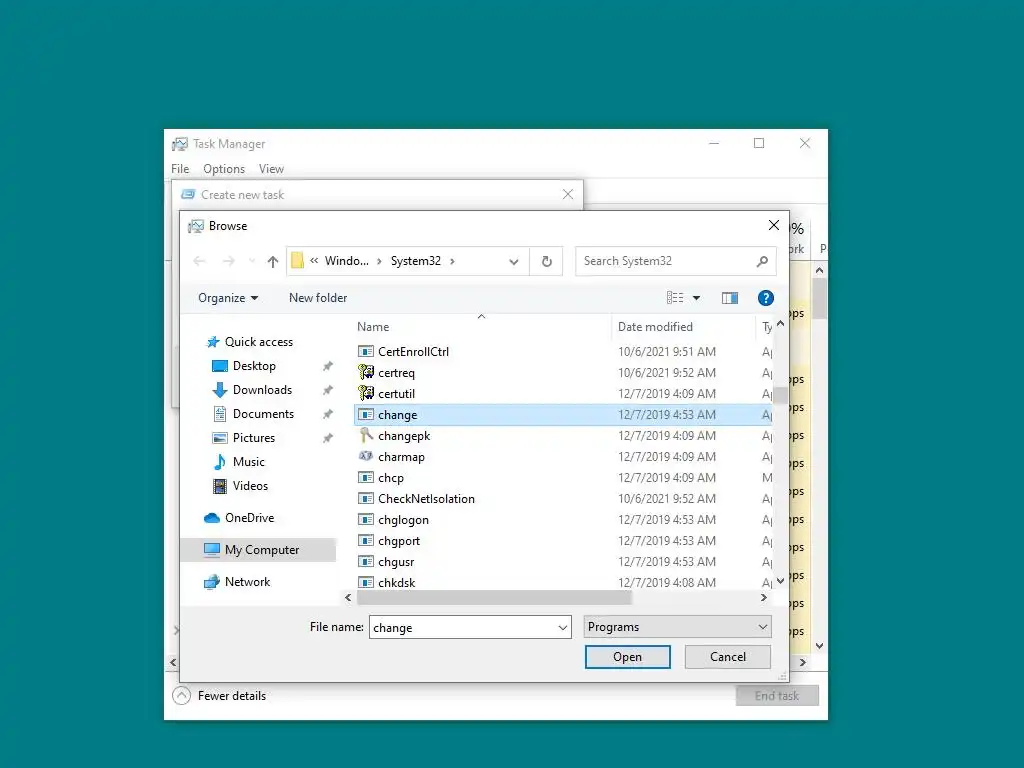The image size is (1024, 768).
Task: Open the View menu in Task Manager
Action: (x=271, y=169)
